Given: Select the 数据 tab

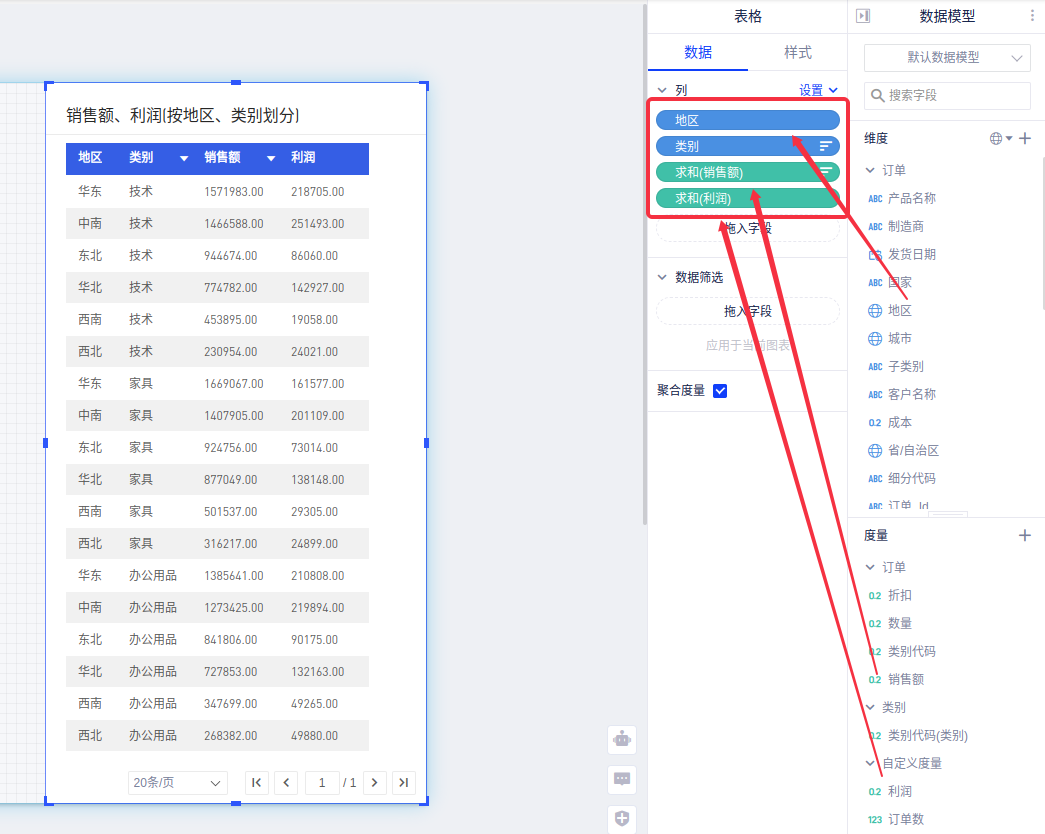Looking at the screenshot, I should pos(698,52).
